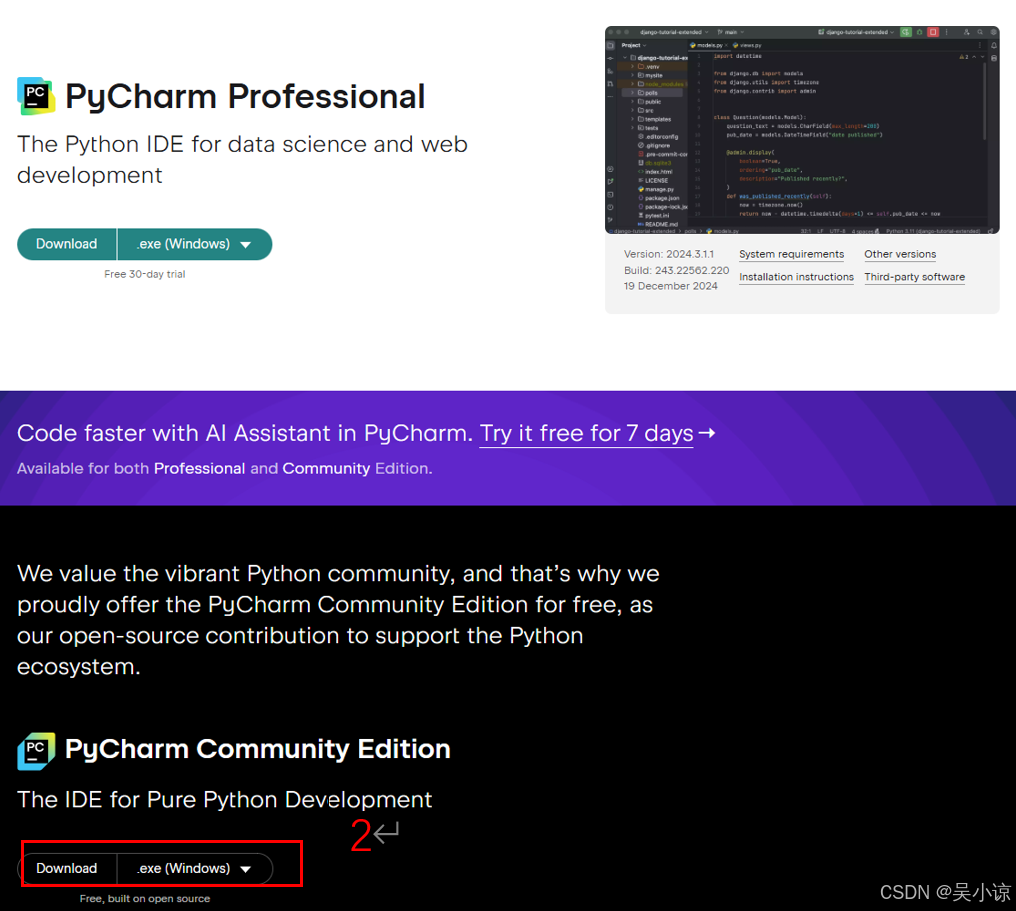Click the PyCharm Community Edition Download button

tap(67, 868)
